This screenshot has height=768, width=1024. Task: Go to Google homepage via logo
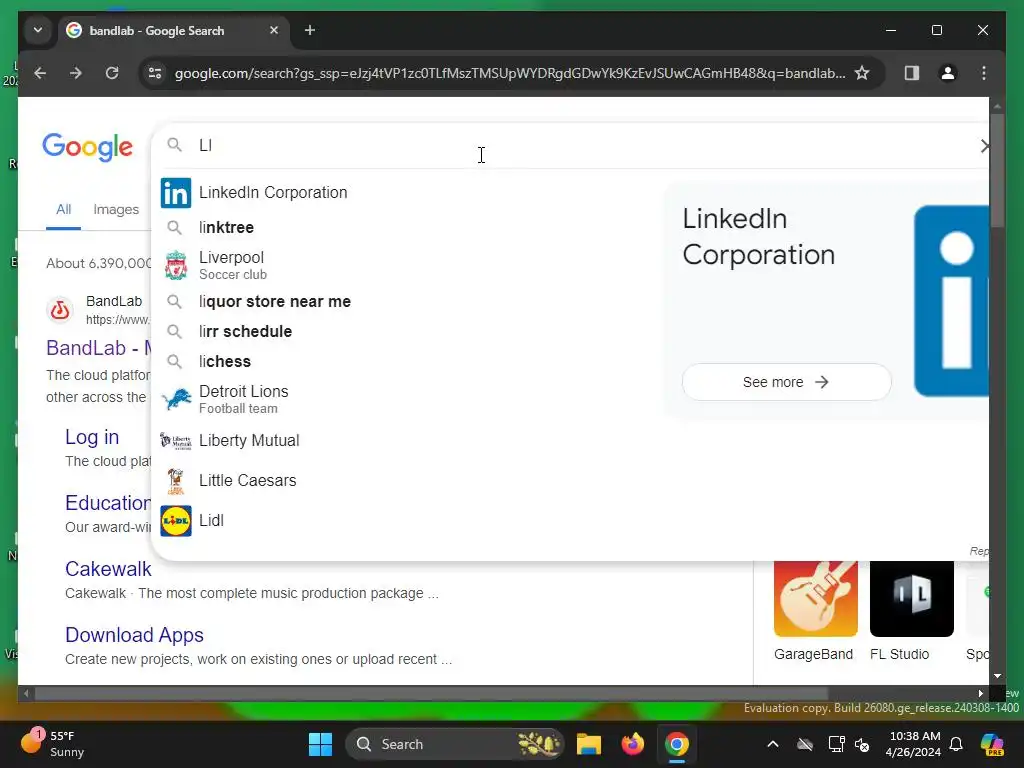pyautogui.click(x=88, y=147)
